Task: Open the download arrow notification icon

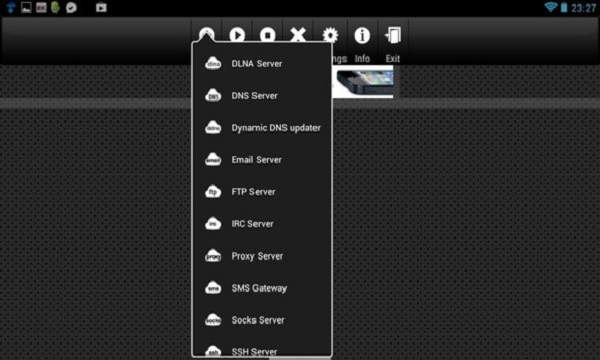Action: pyautogui.click(x=11, y=7)
